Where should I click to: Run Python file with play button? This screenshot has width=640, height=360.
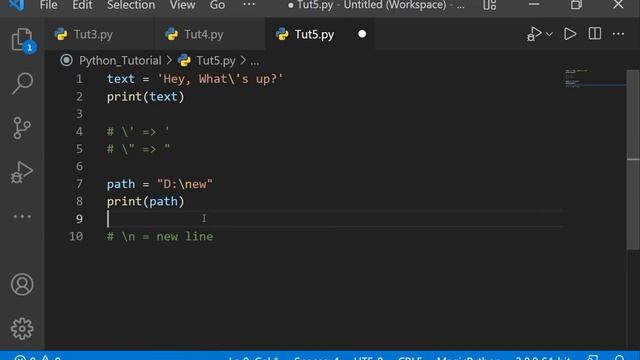tap(570, 34)
